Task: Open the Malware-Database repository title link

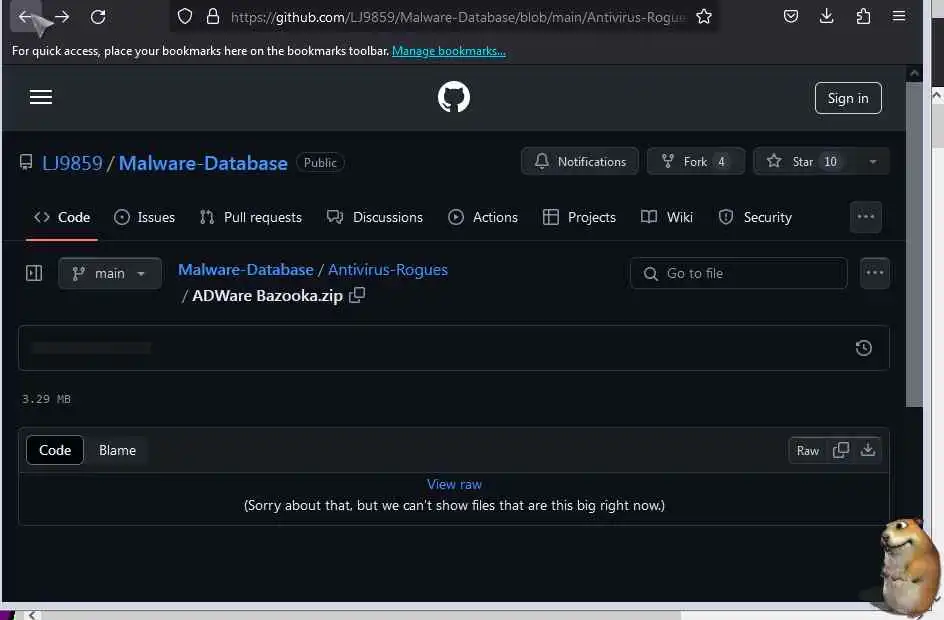Action: [x=203, y=163]
